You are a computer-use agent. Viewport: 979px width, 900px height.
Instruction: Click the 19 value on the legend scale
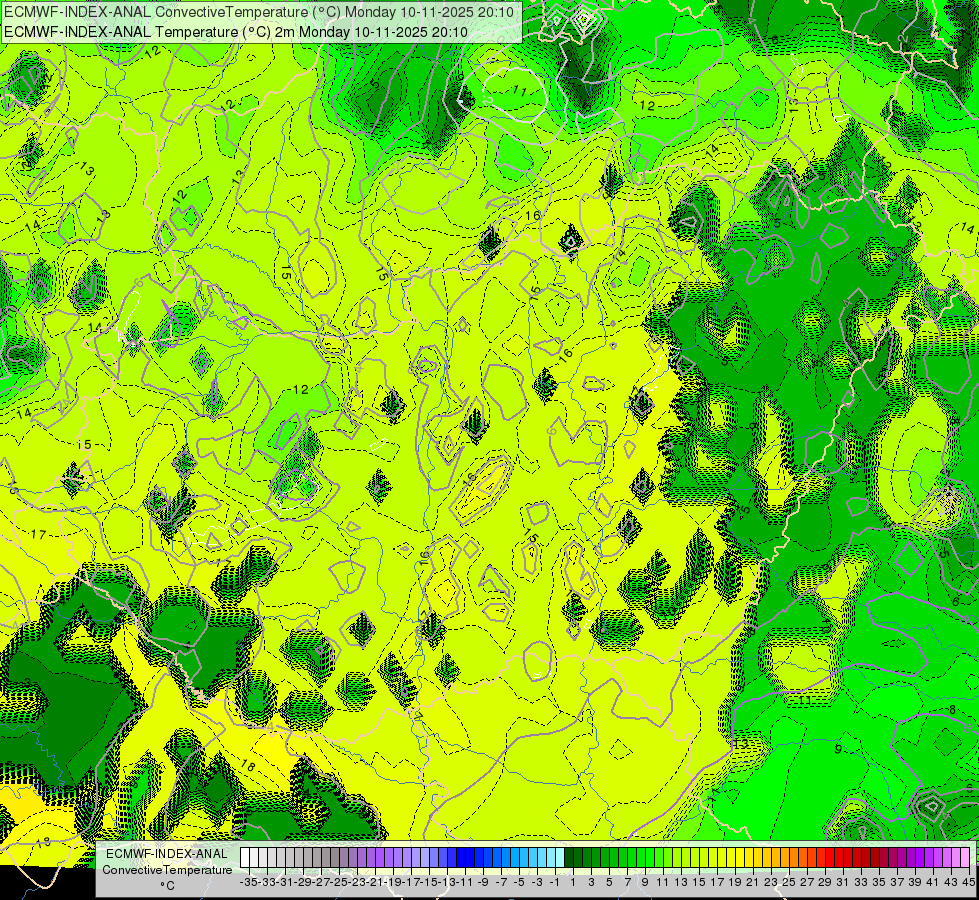735,883
